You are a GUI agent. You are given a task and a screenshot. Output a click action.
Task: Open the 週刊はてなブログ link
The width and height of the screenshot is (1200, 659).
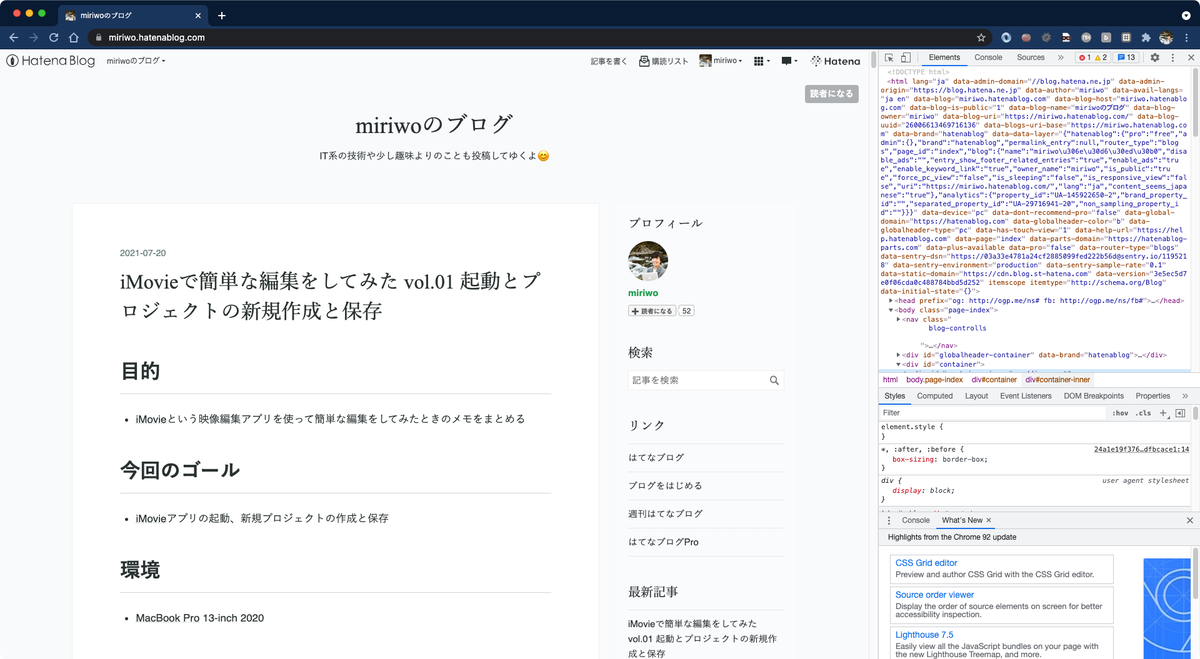(x=665, y=513)
